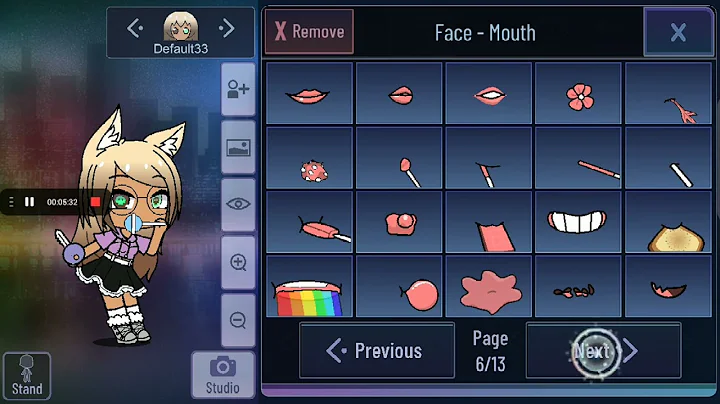
Task: Choose the bubble gum balloon mouth
Action: 399,286
